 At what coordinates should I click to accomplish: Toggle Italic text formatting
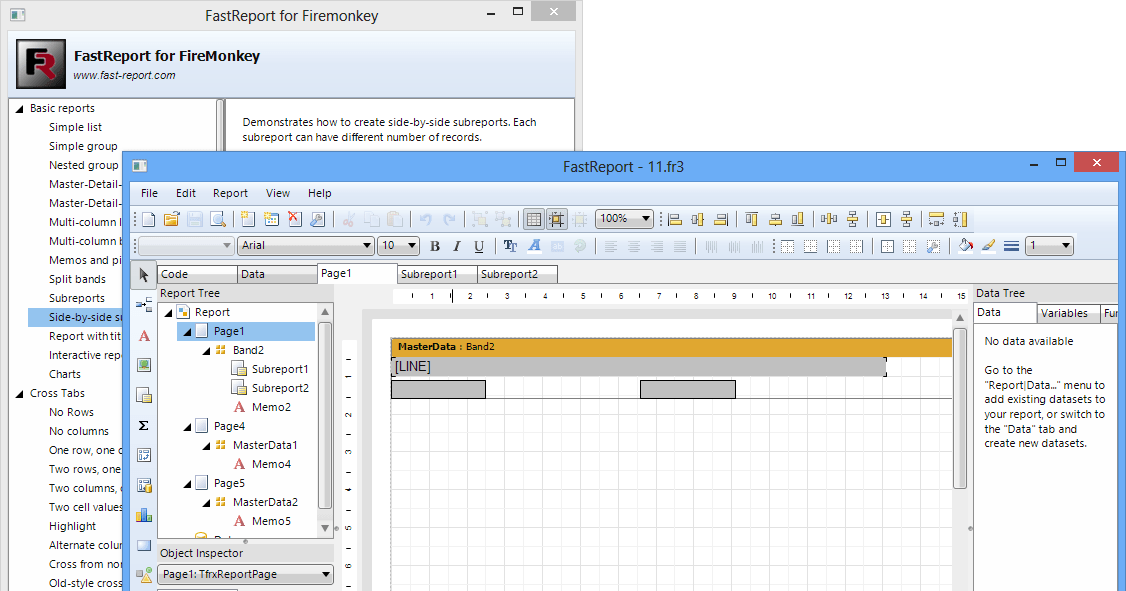(457, 246)
